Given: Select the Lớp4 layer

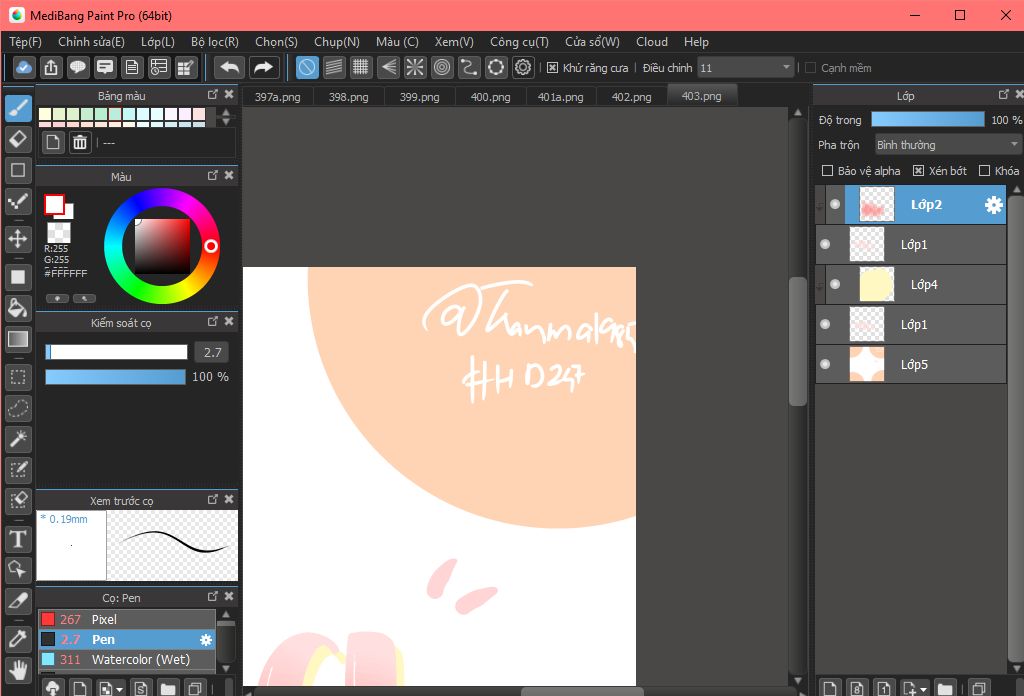Looking at the screenshot, I should point(923,285).
